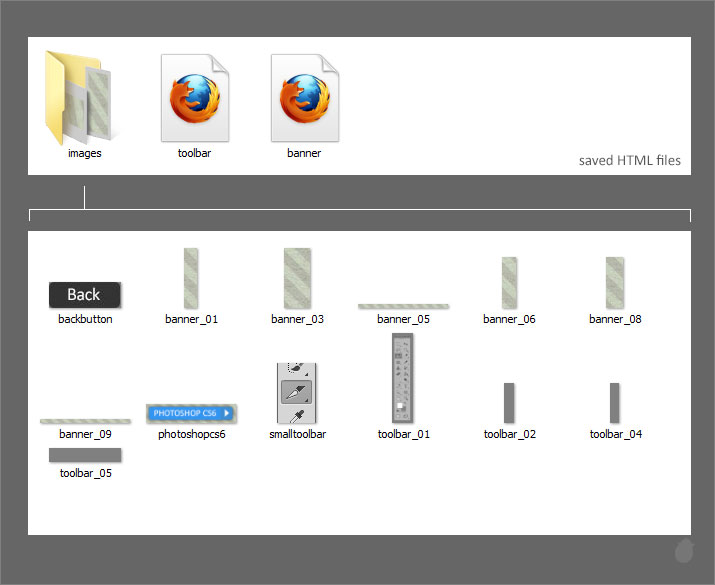Select the banner_06 image file

point(509,282)
